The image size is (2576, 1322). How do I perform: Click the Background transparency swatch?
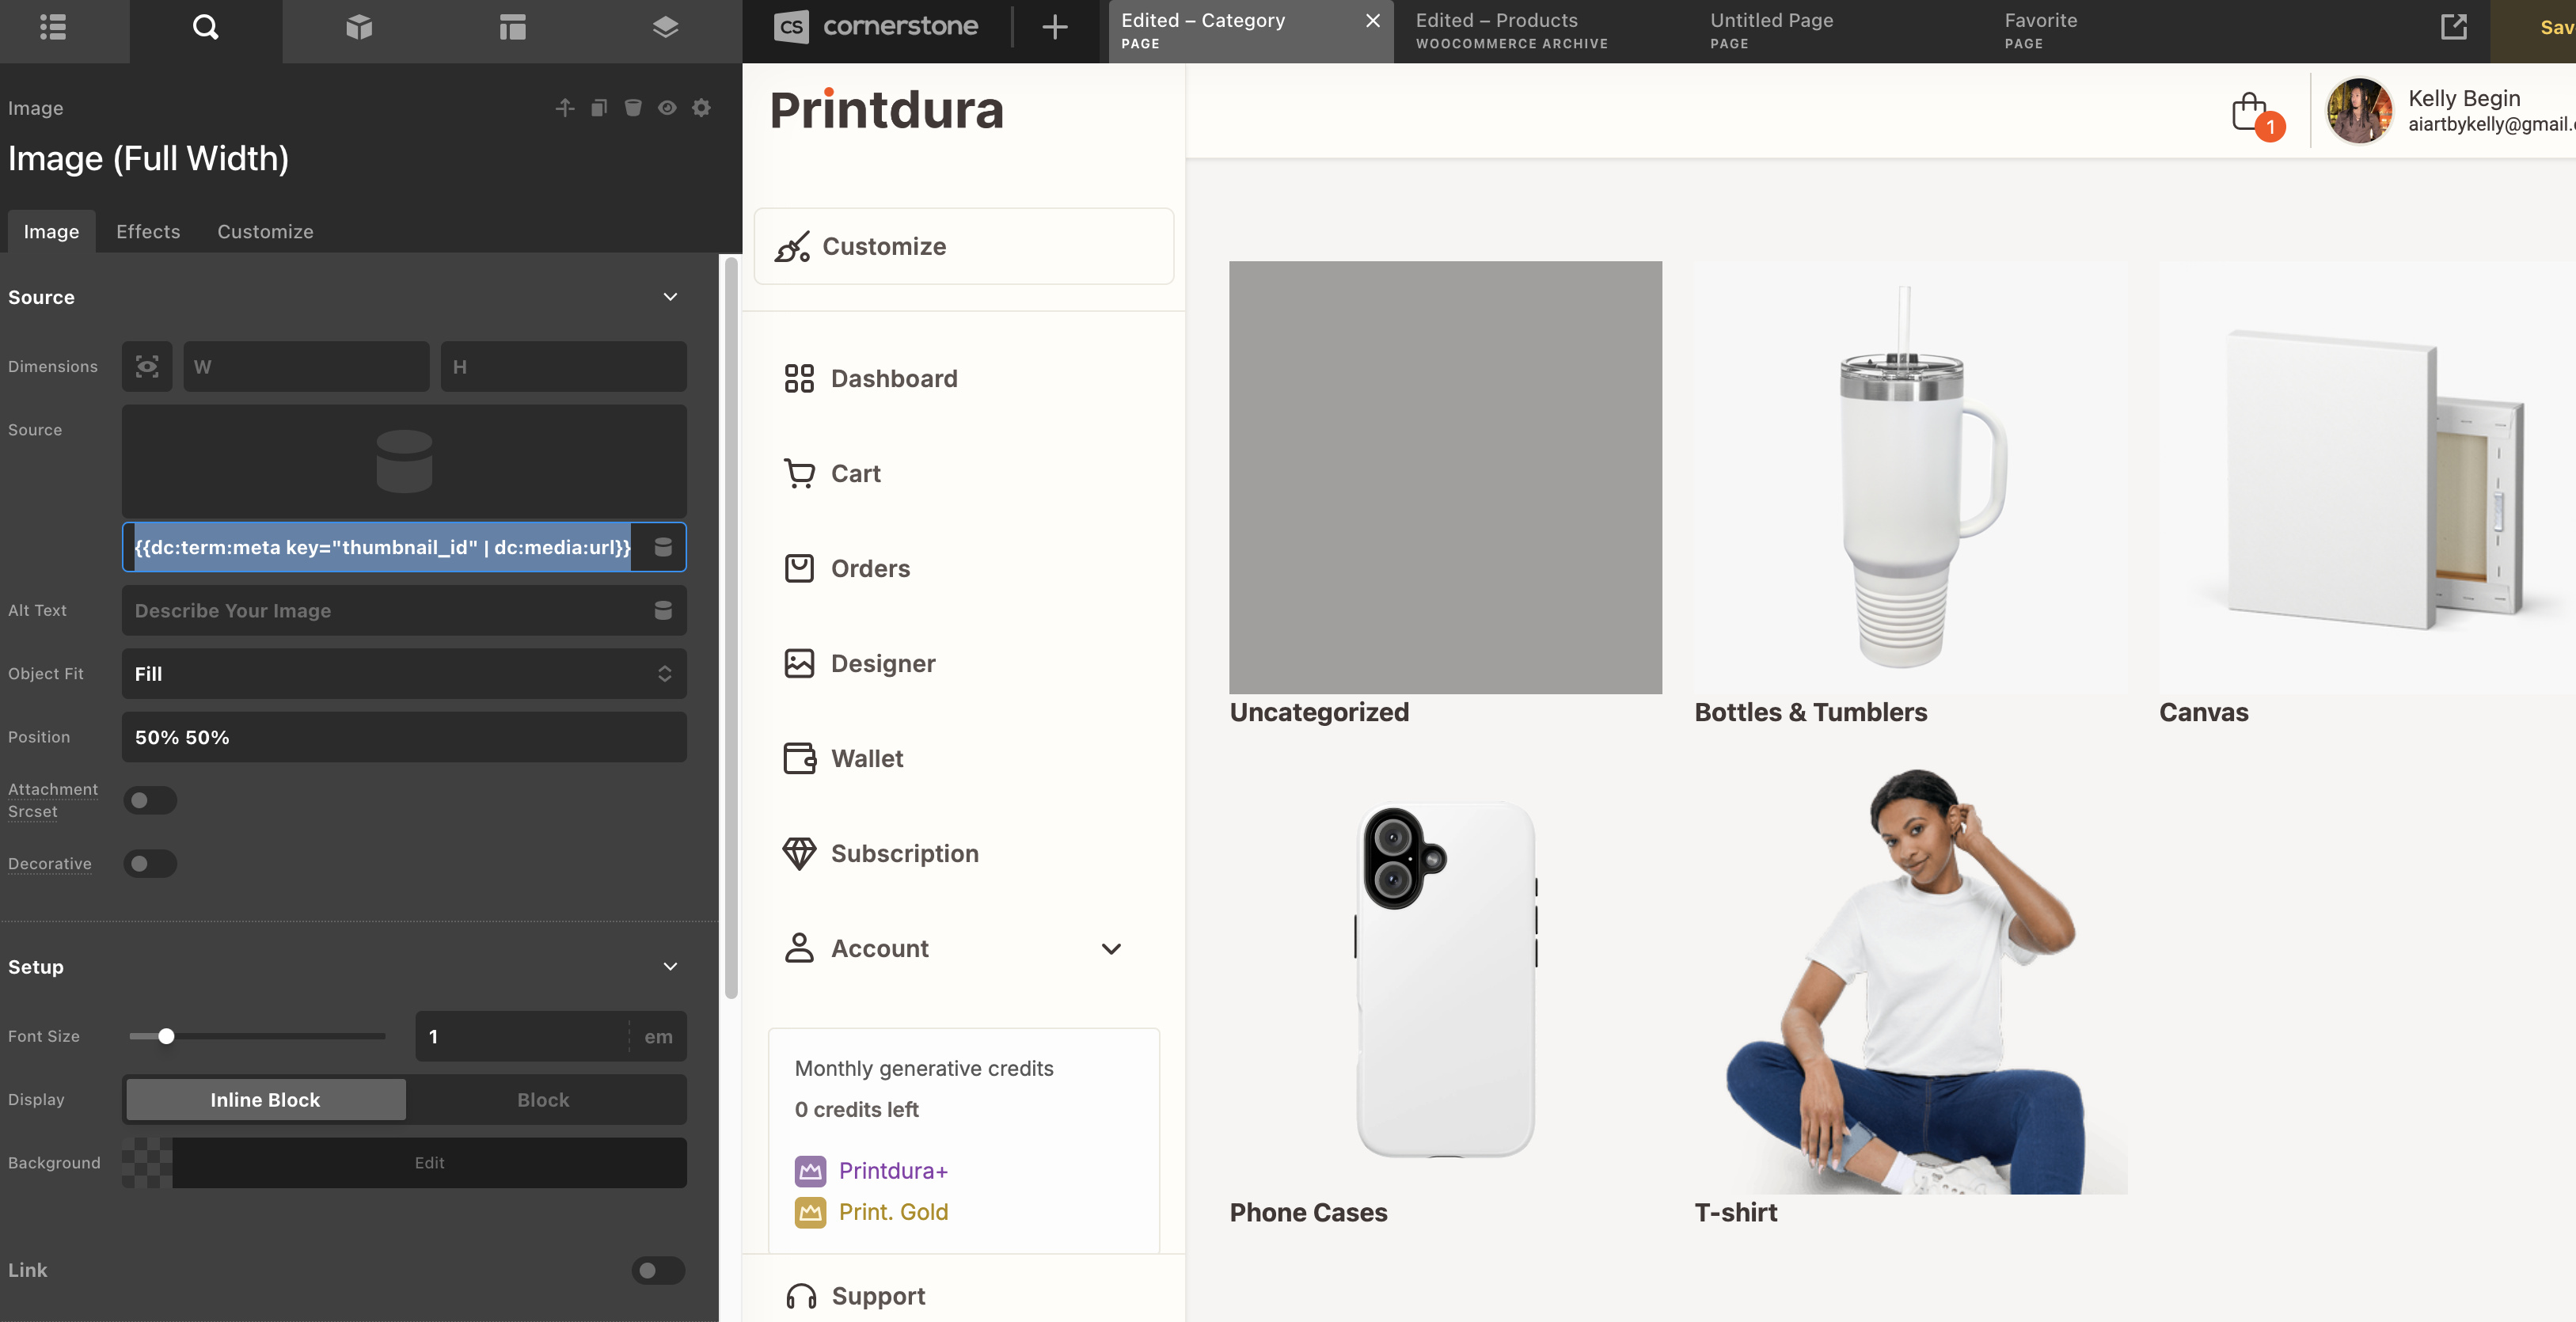pos(147,1162)
